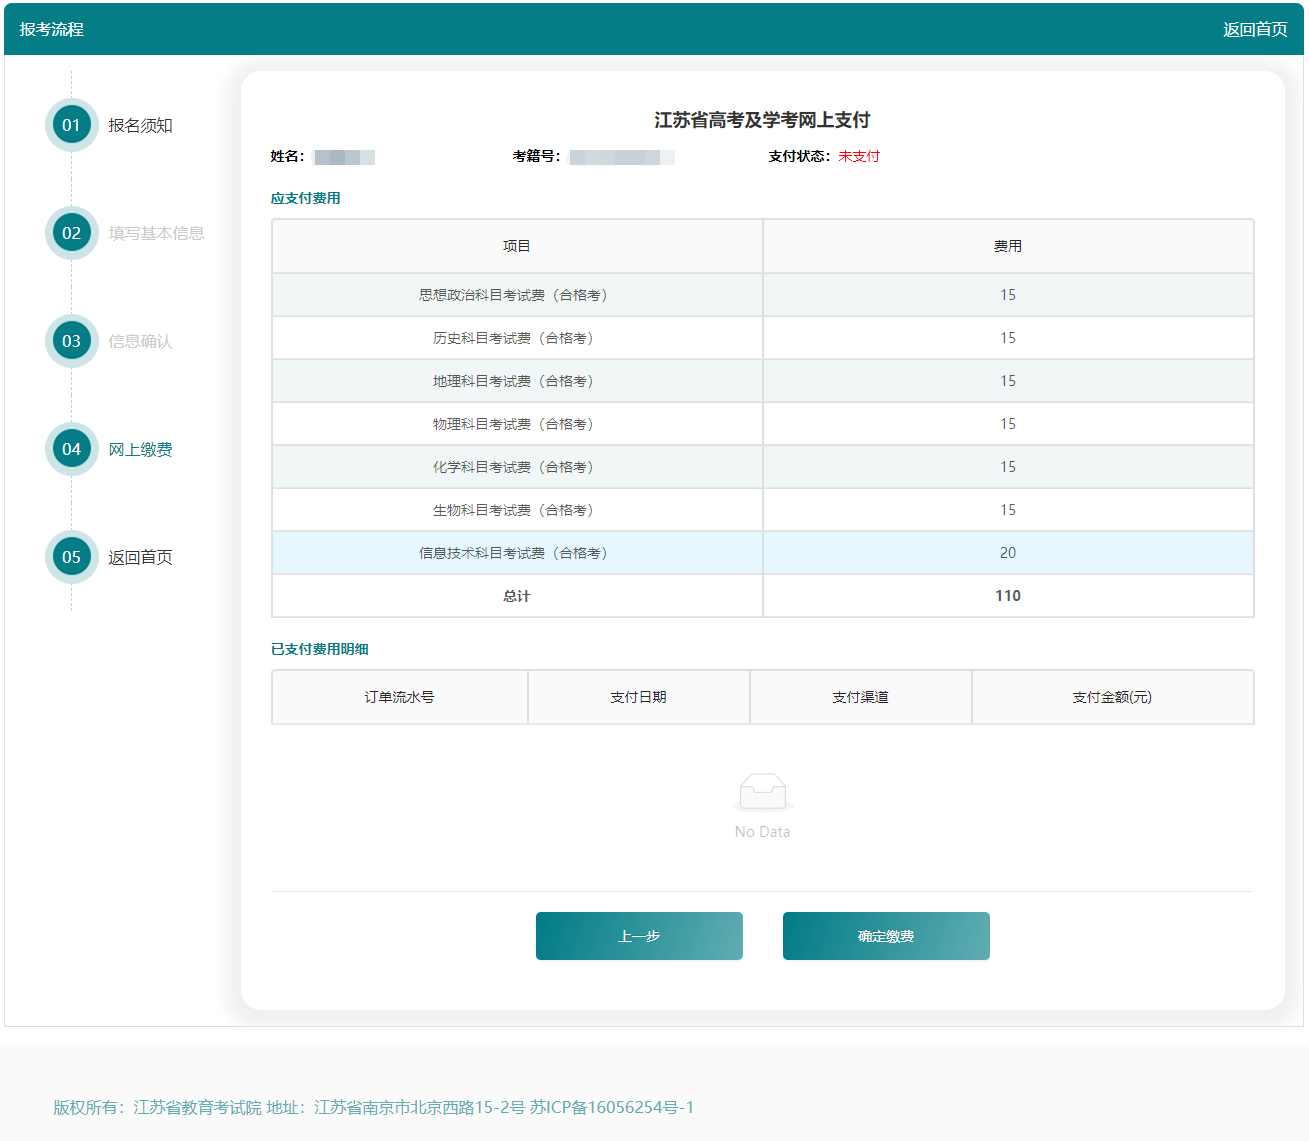This screenshot has width=1309, height=1141.
Task: Click the 版权所有：江苏省教育考试院 footer text
Action: pyautogui.click(x=157, y=1107)
